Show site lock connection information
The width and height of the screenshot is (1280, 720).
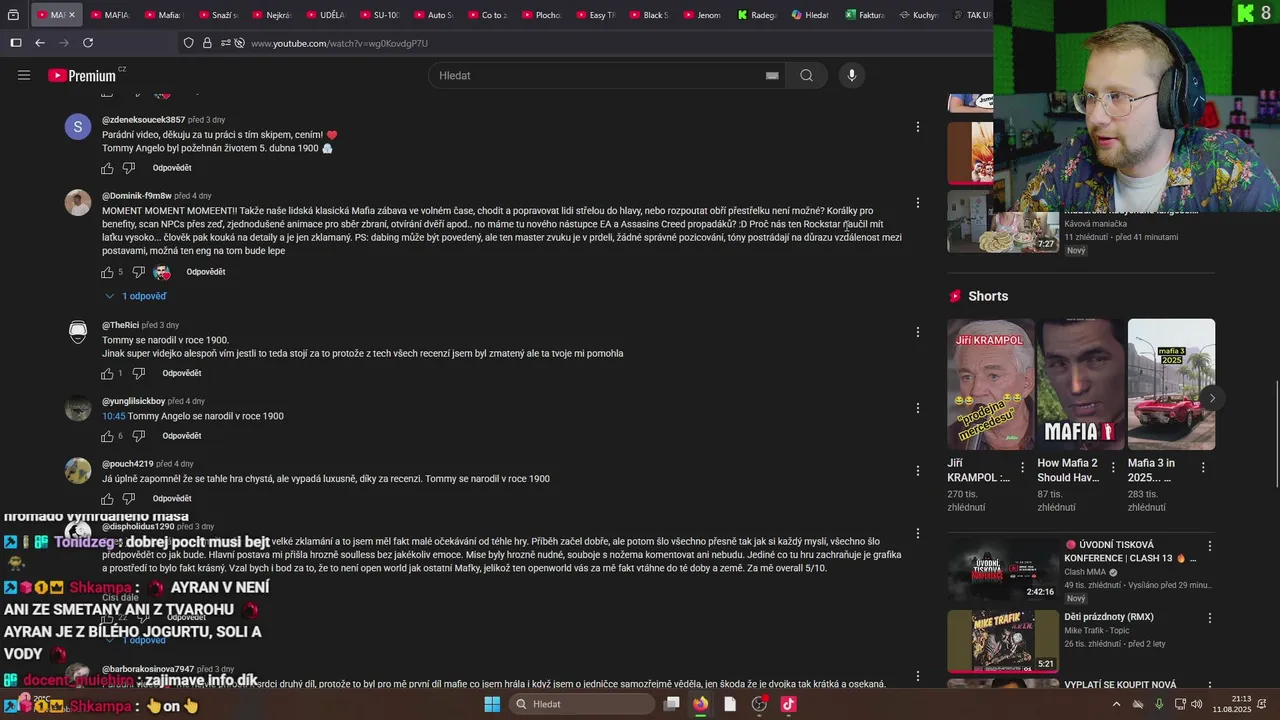[x=207, y=43]
